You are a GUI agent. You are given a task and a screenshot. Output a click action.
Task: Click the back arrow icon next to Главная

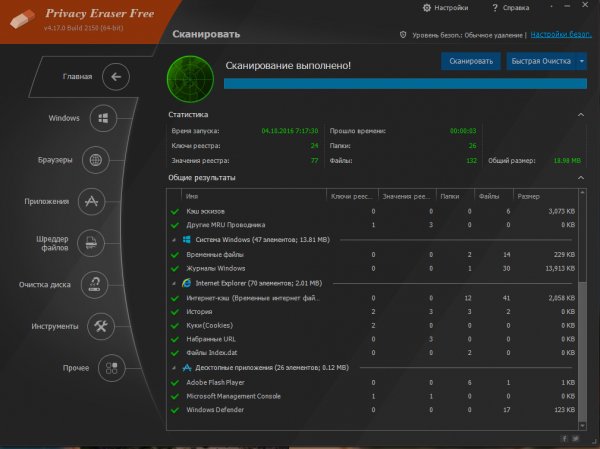[x=116, y=77]
